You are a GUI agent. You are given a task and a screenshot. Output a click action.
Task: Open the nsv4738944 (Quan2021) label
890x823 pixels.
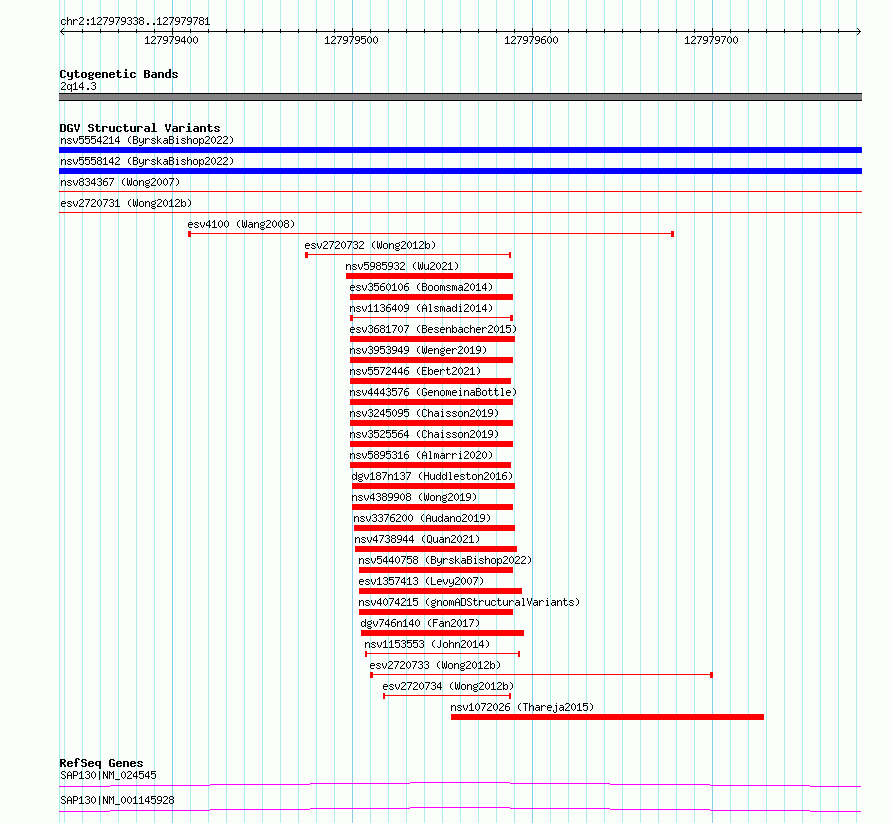pyautogui.click(x=417, y=539)
